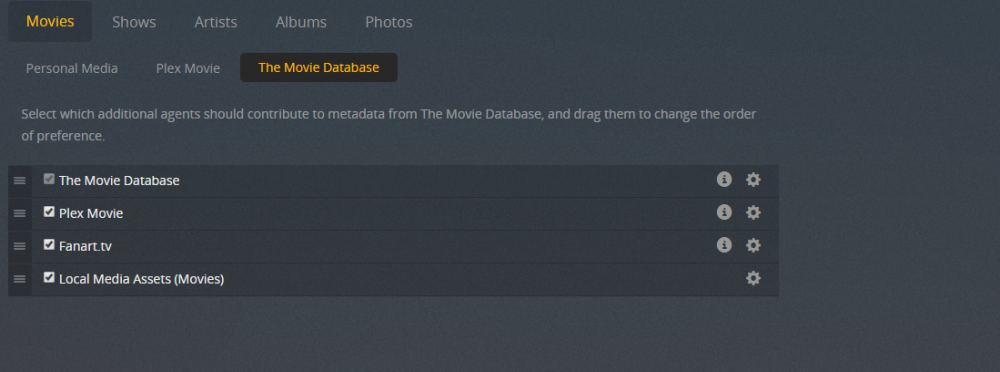View Fanart.tv agent info icon
The height and width of the screenshot is (372, 1000).
(724, 245)
